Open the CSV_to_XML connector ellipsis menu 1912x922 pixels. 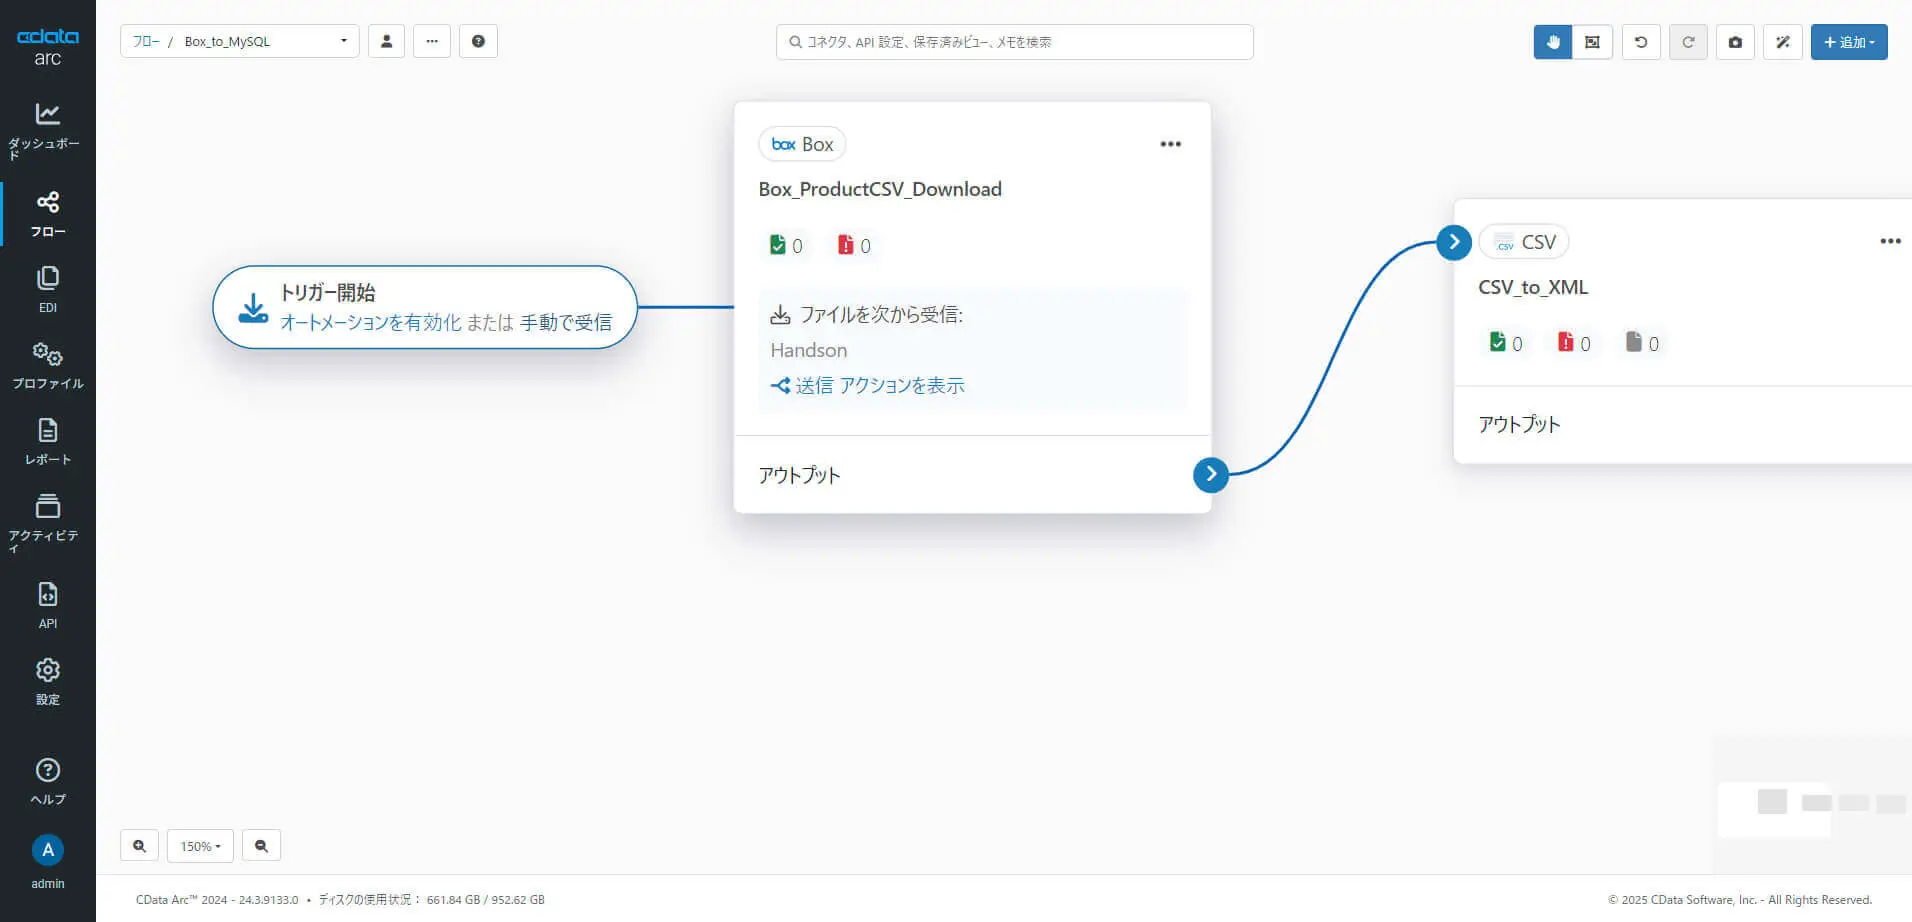tap(1890, 241)
